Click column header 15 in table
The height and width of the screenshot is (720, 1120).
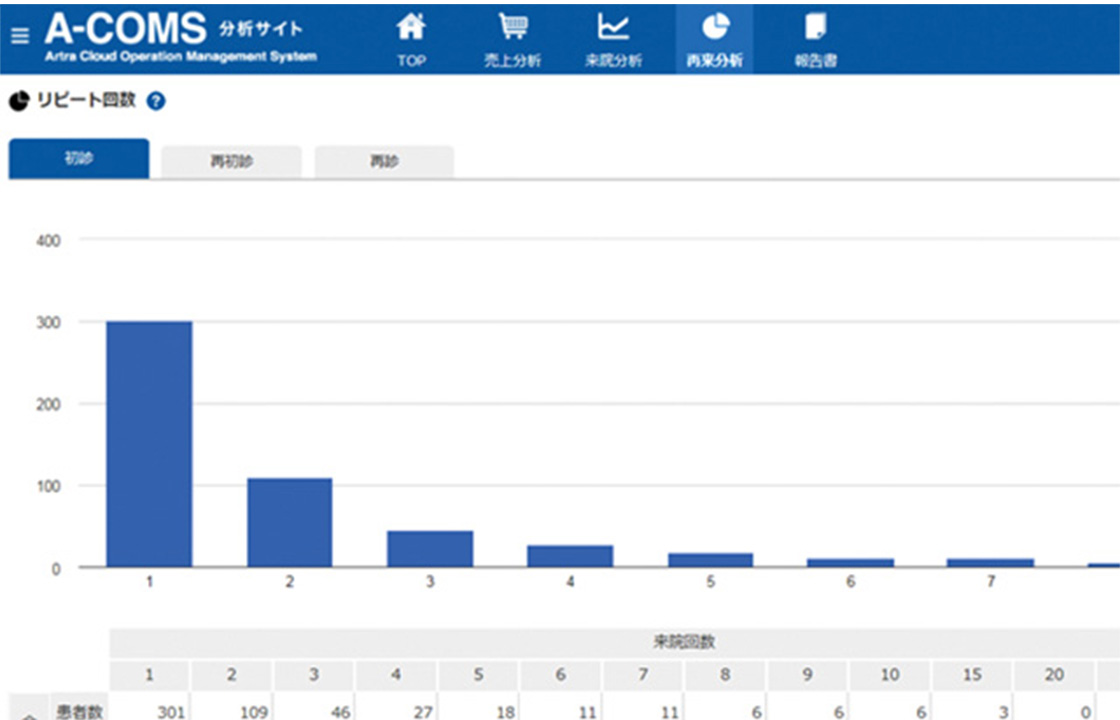tap(972, 675)
